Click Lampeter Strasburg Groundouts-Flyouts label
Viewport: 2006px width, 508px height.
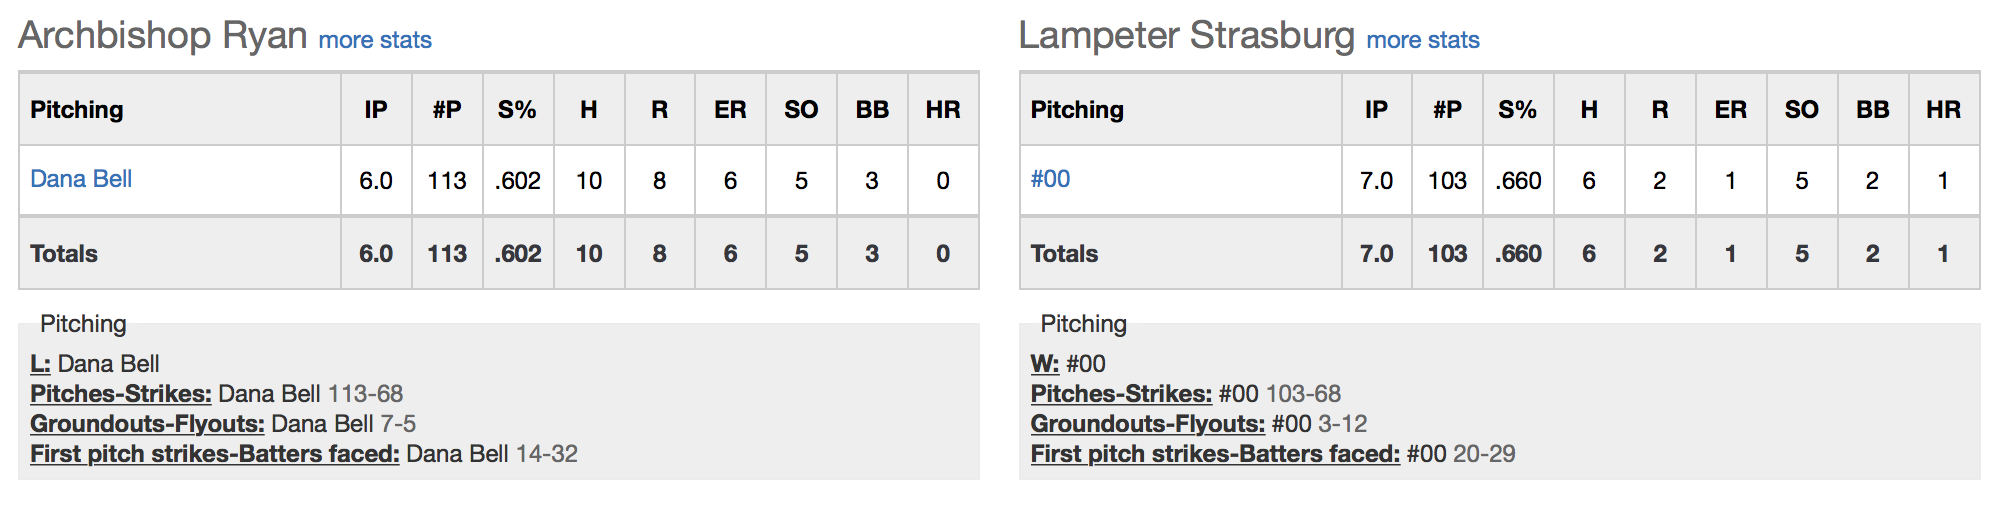coord(1148,424)
